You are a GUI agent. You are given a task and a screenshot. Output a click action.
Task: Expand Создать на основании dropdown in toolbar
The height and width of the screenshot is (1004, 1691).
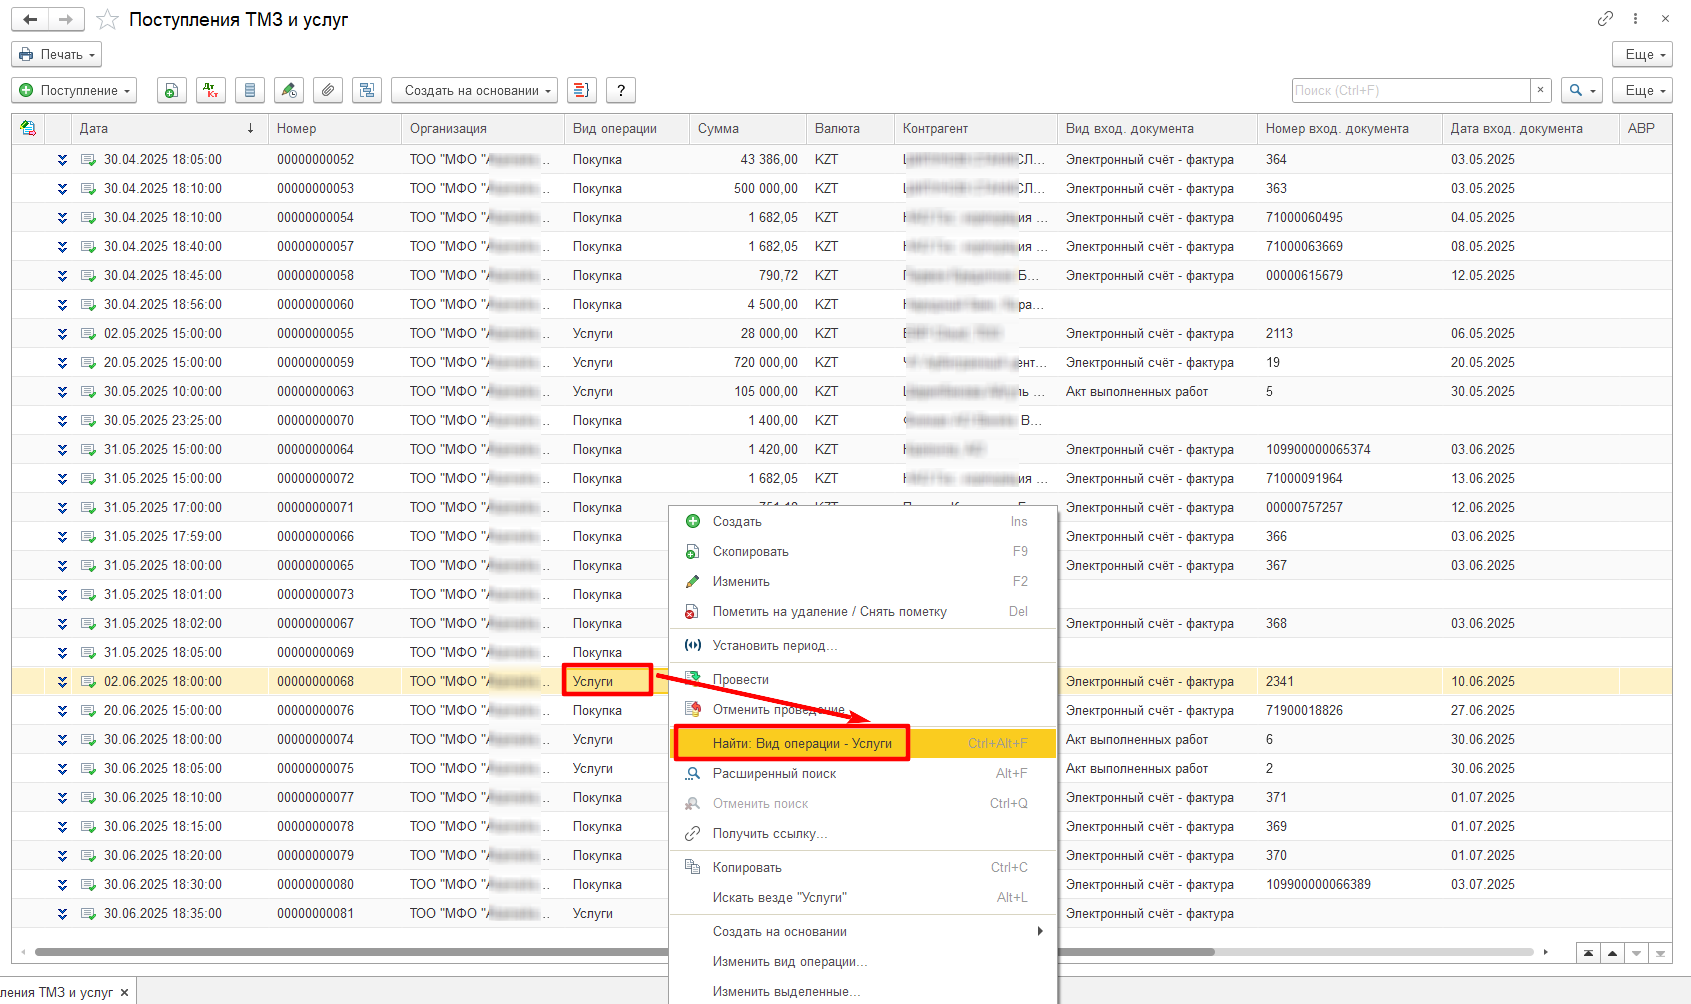pos(474,90)
